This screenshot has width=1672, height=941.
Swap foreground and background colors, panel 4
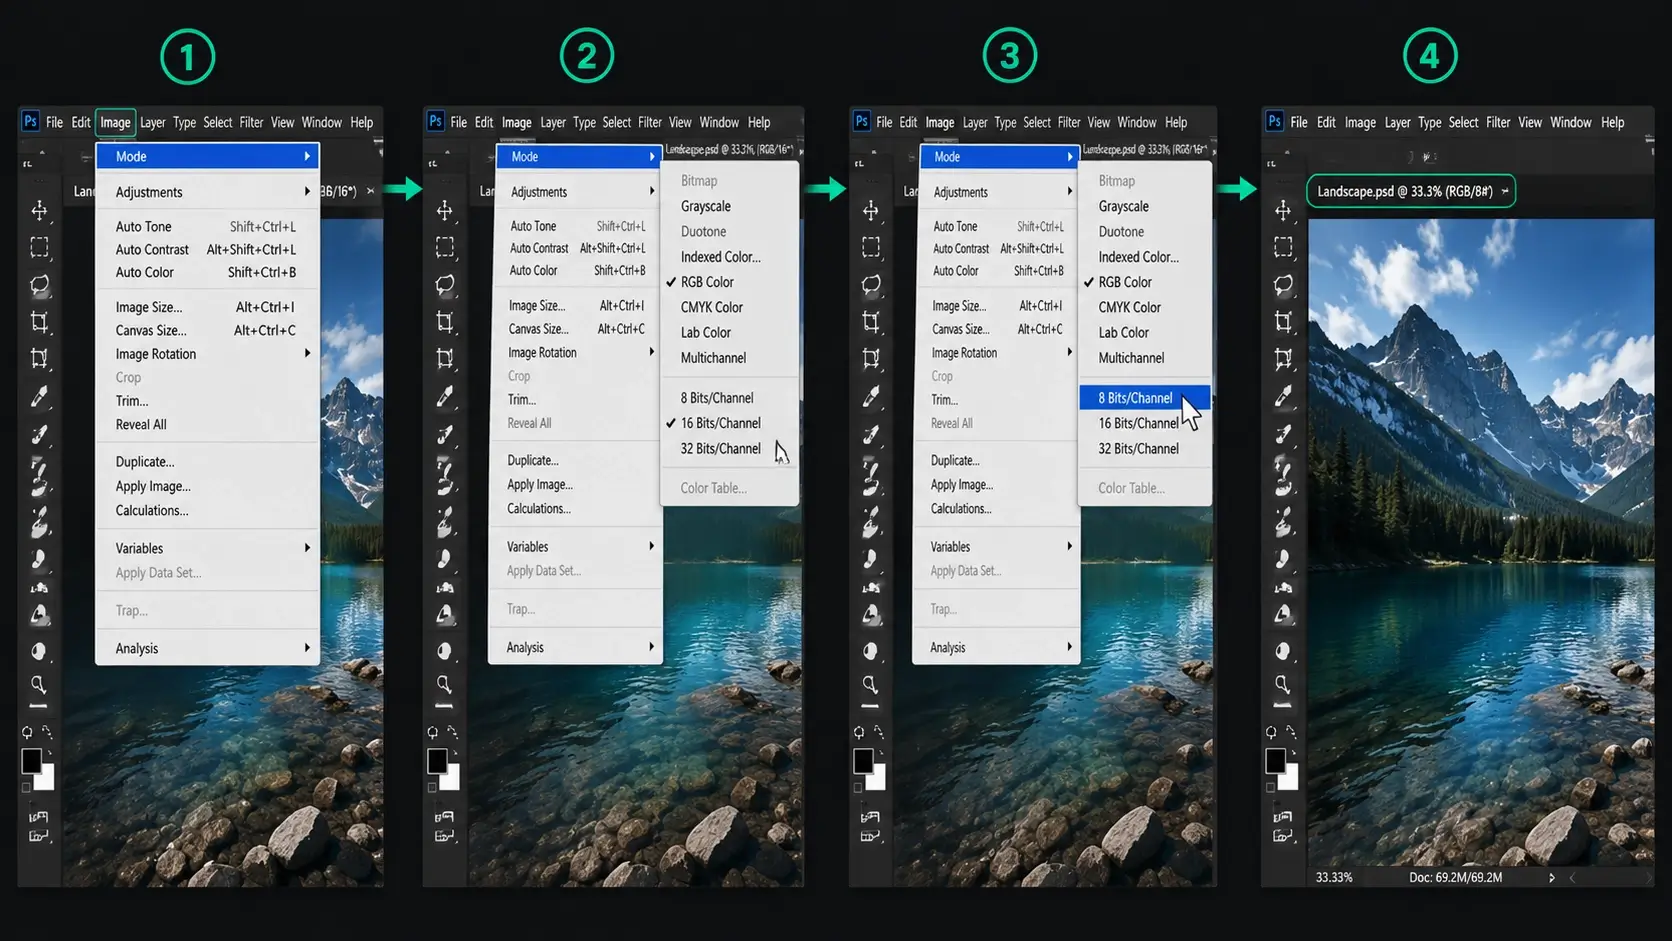pos(1291,732)
